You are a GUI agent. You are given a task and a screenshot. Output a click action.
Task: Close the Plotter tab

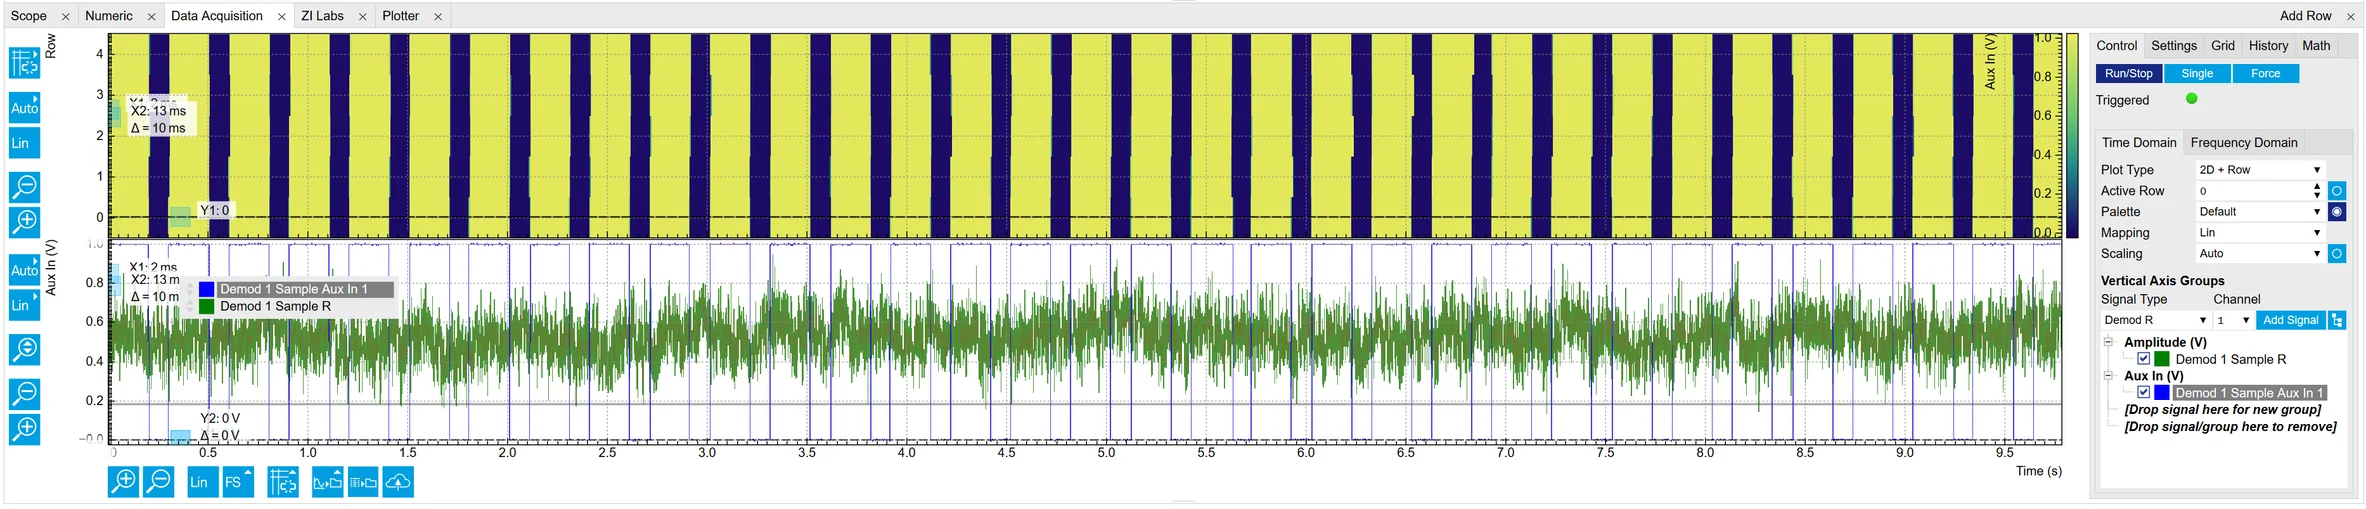point(437,17)
